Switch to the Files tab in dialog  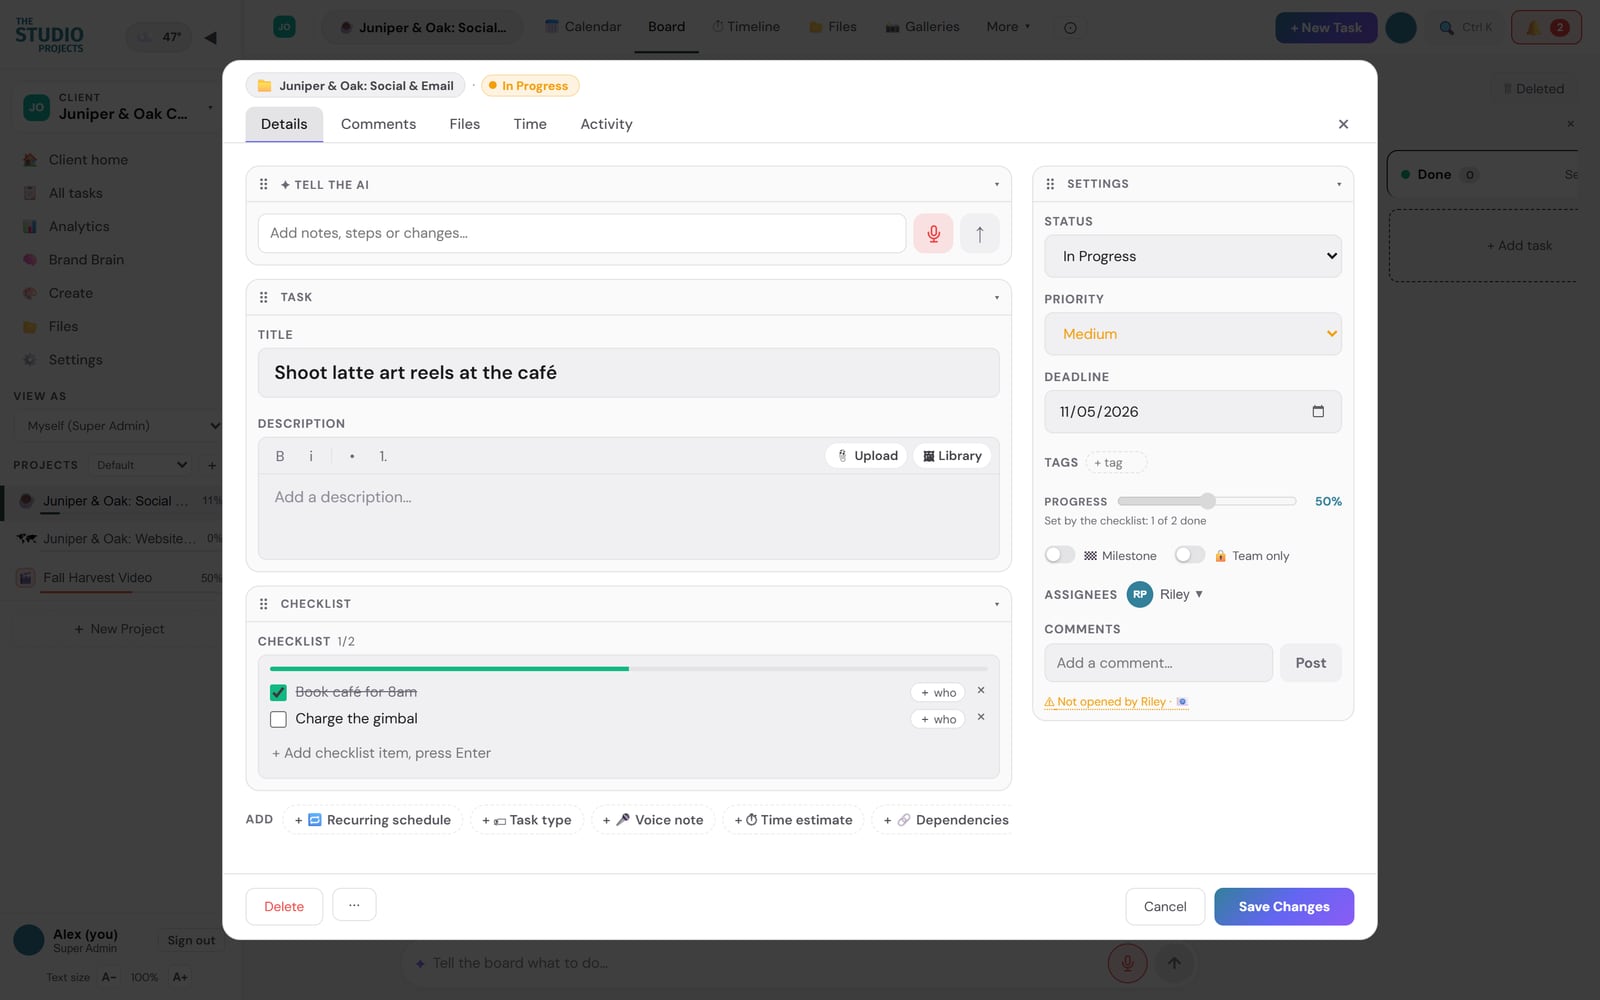coord(464,124)
